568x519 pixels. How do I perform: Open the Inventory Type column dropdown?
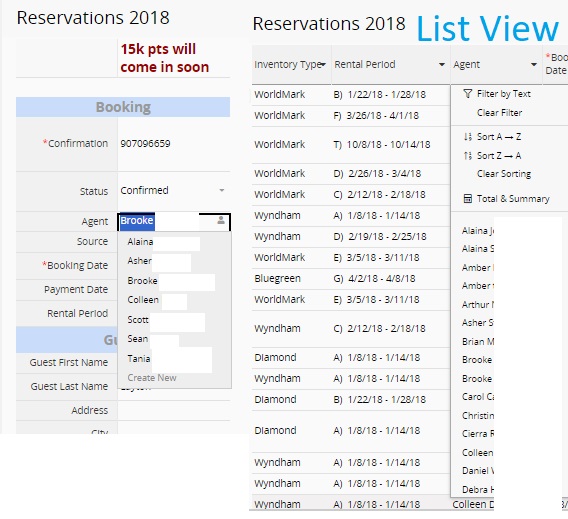tap(323, 64)
